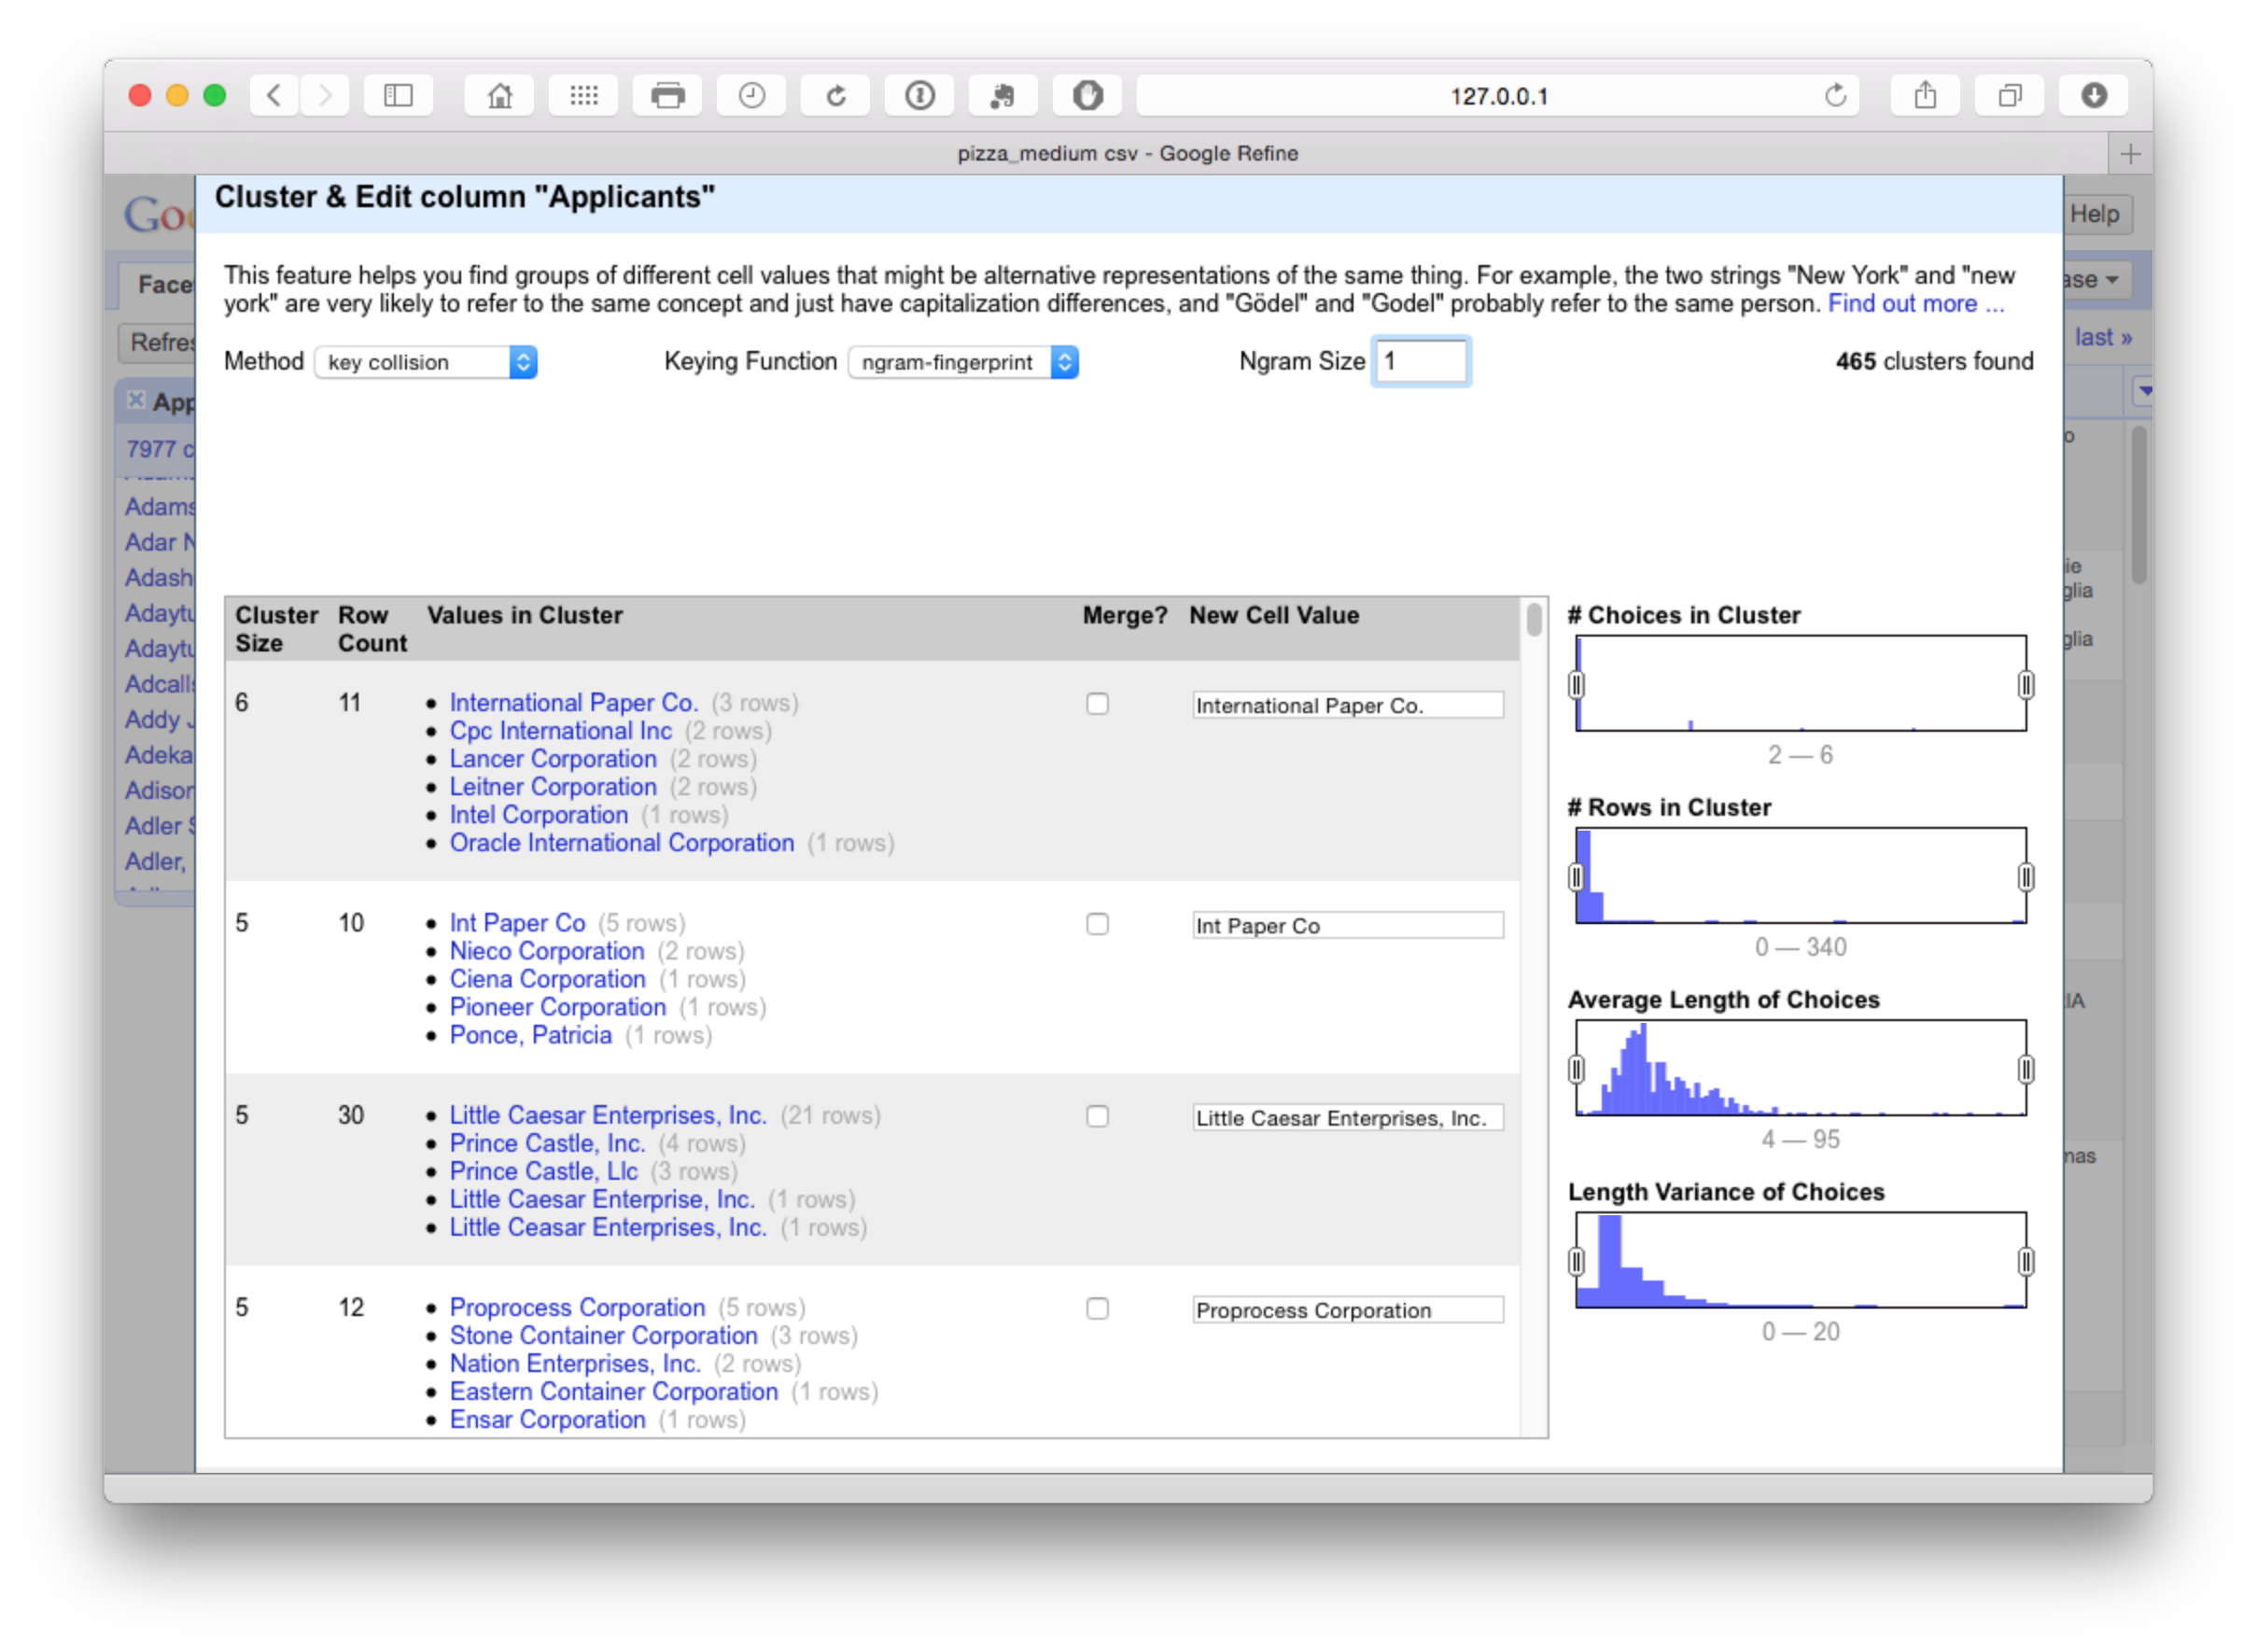The image size is (2257, 1652).
Task: Click the Show all tabs icon
Action: (2009, 96)
